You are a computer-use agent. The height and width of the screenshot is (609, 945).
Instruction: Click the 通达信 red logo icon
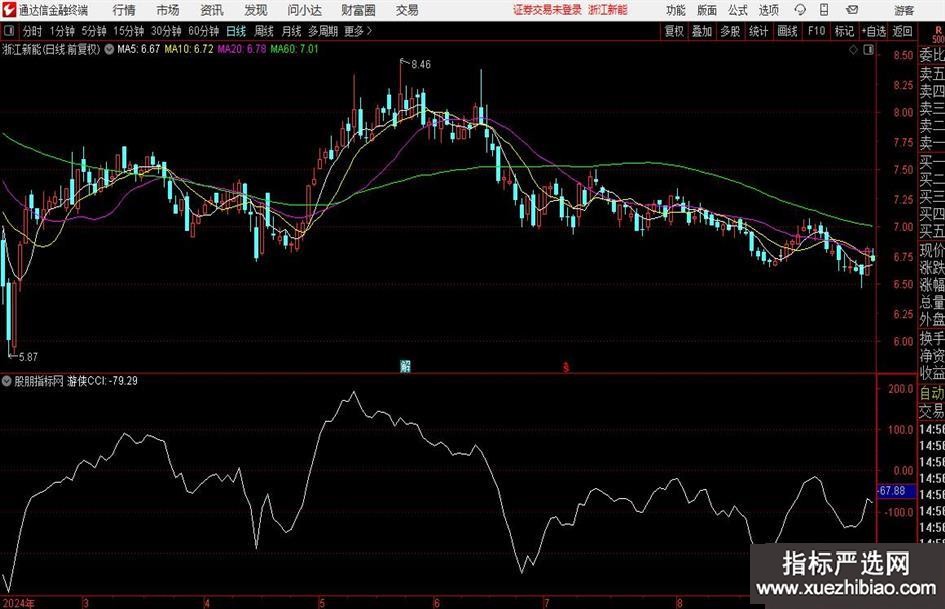point(10,10)
